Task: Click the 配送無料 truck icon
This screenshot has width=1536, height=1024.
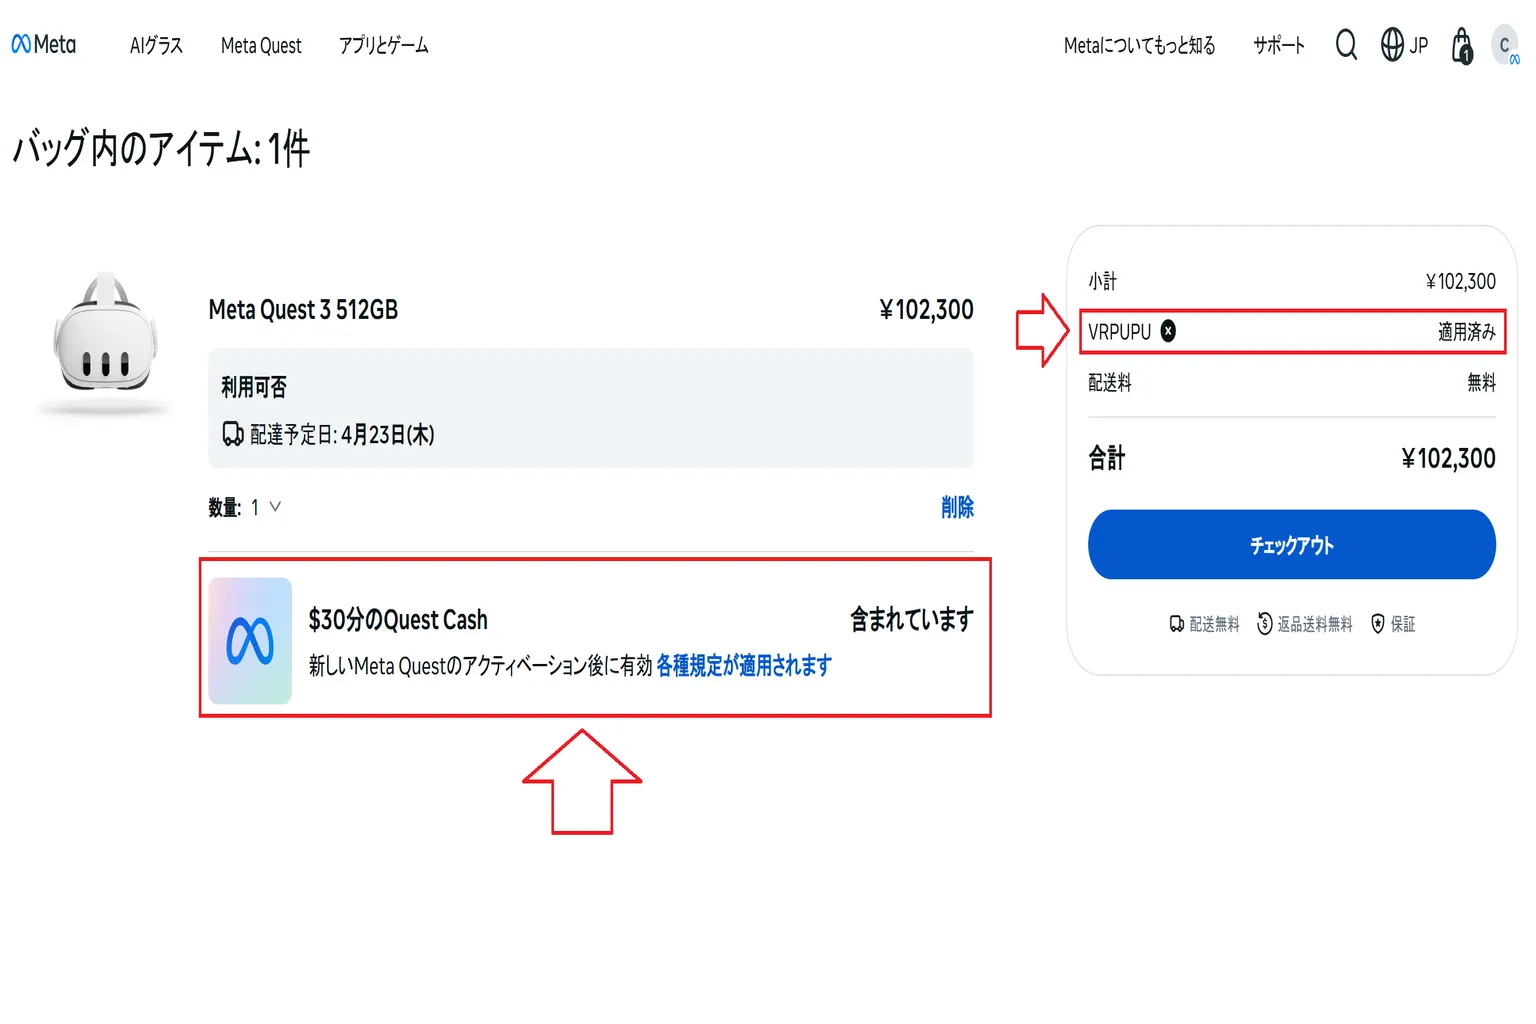Action: click(x=1177, y=624)
